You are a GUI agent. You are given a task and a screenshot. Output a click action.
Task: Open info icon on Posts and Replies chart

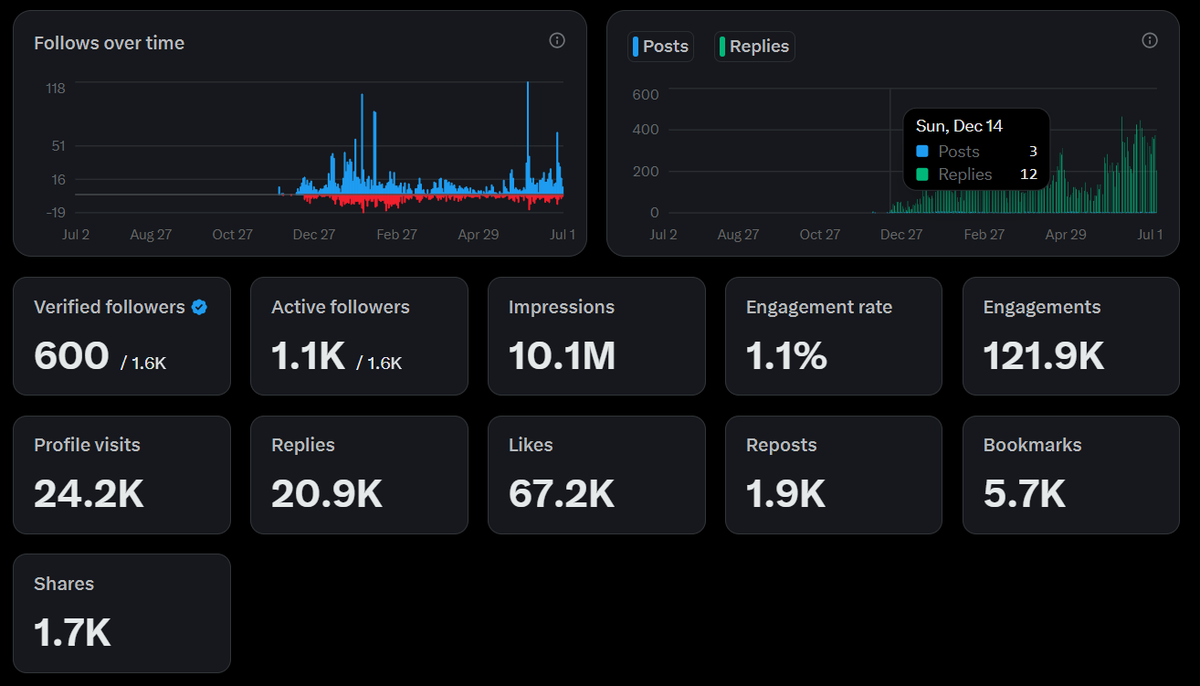coord(1150,41)
